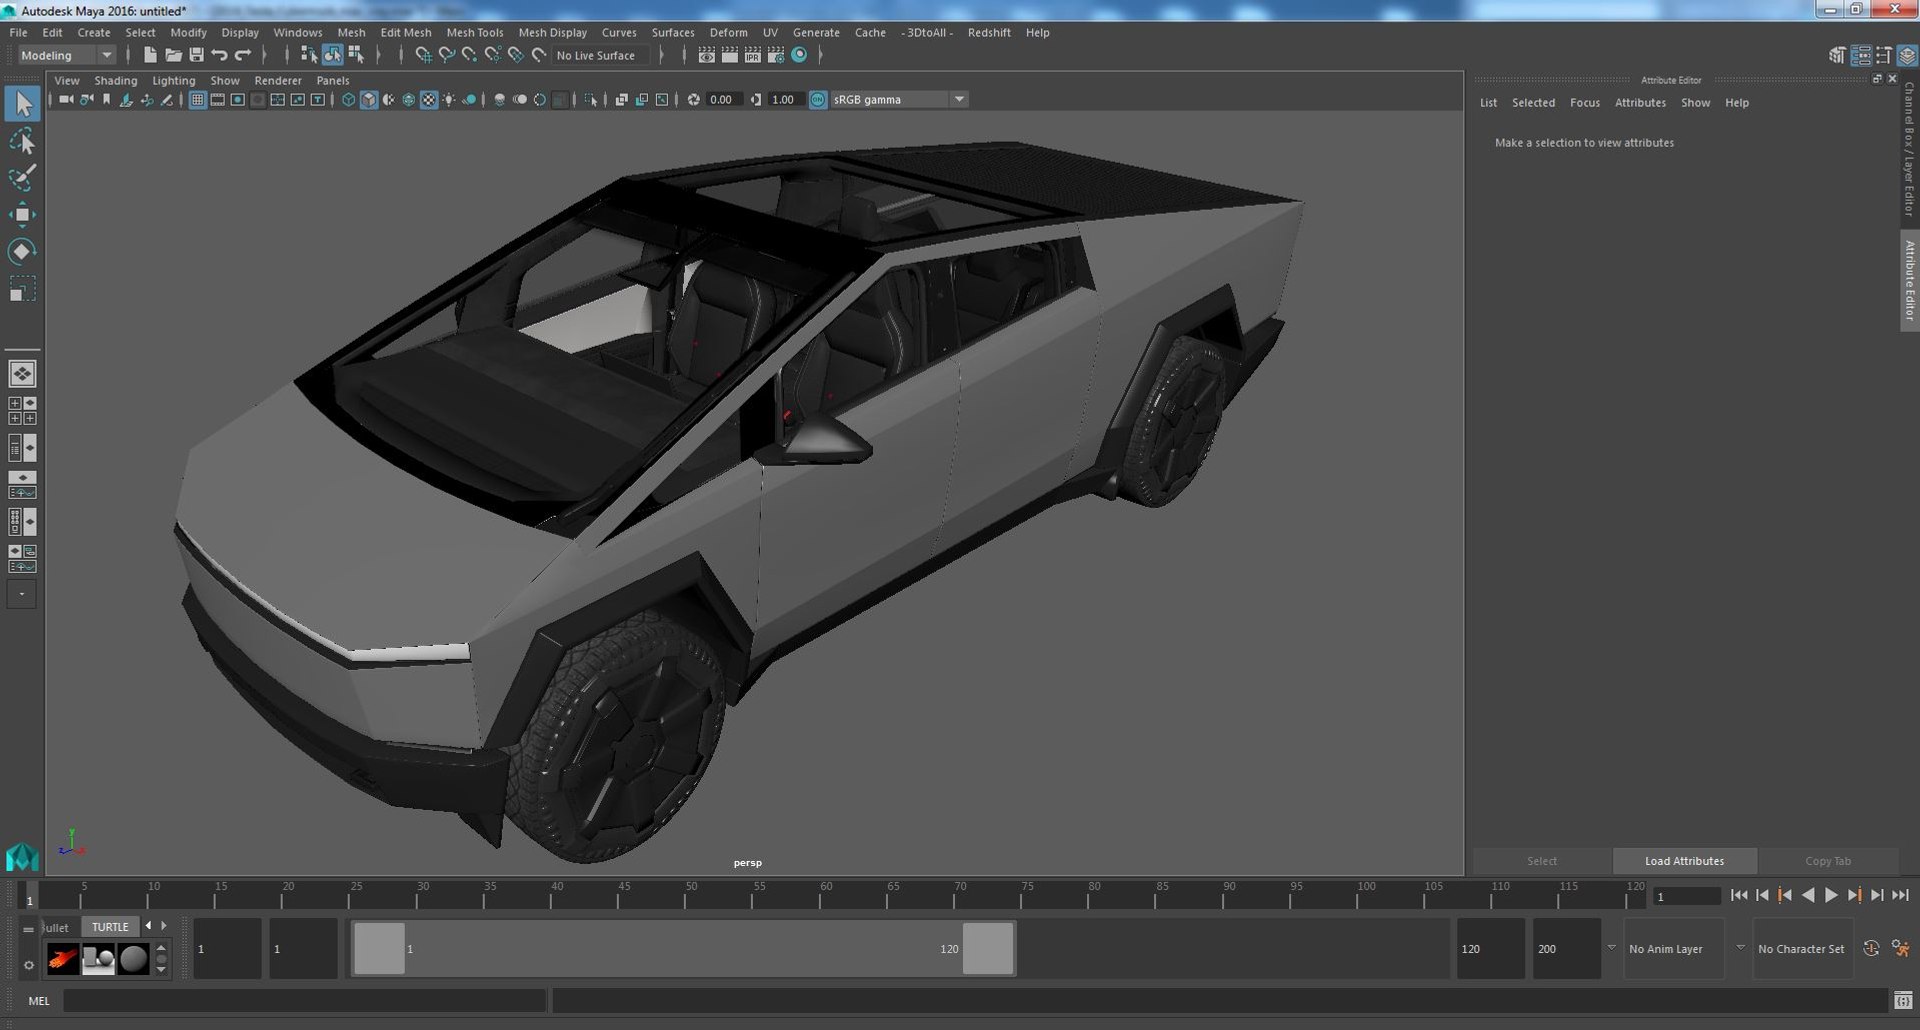This screenshot has width=1920, height=1030.
Task: Choose the Move tool
Action: 22,214
